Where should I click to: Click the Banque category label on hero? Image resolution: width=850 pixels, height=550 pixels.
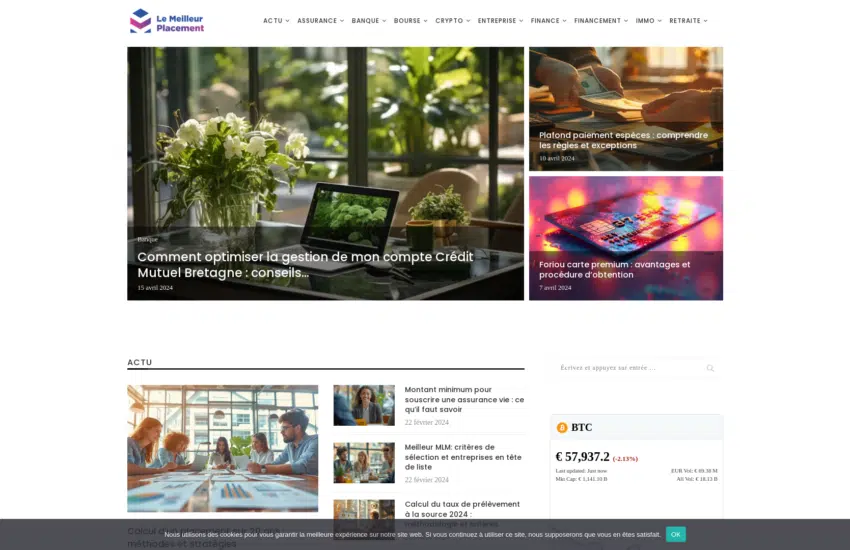pos(147,239)
